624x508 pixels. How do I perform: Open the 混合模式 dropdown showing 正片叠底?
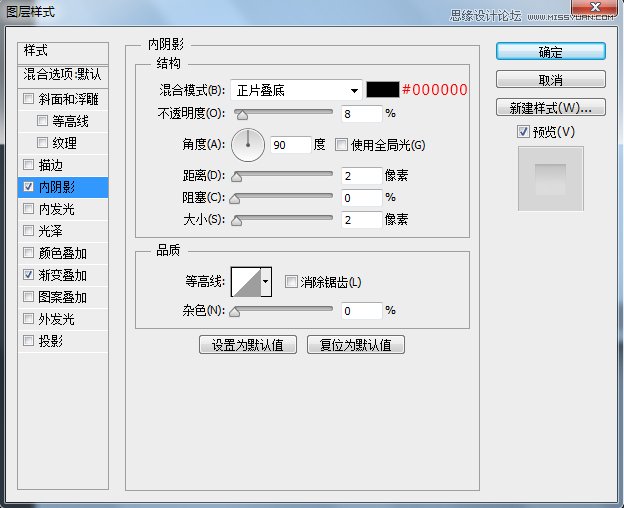coord(296,90)
